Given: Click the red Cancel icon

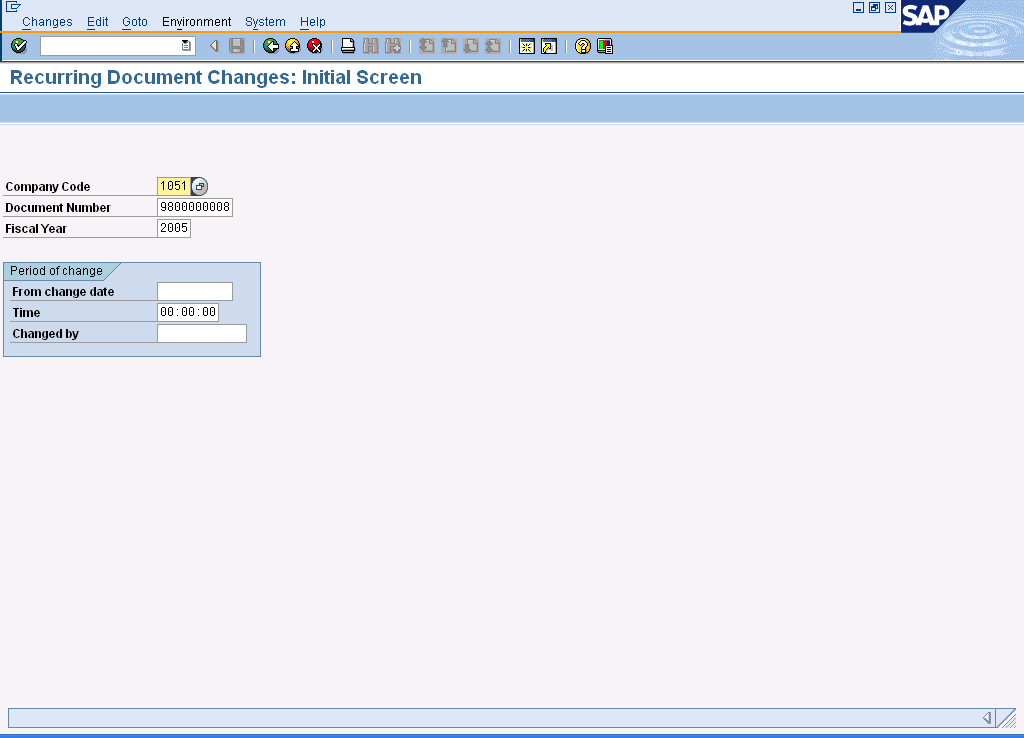Looking at the screenshot, I should pos(315,46).
